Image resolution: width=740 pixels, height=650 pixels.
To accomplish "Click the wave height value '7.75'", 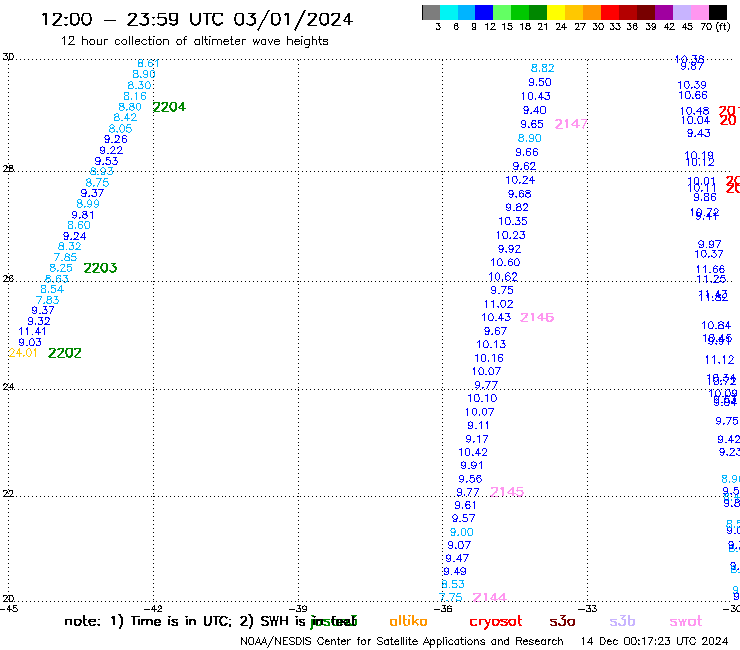I will (451, 597).
